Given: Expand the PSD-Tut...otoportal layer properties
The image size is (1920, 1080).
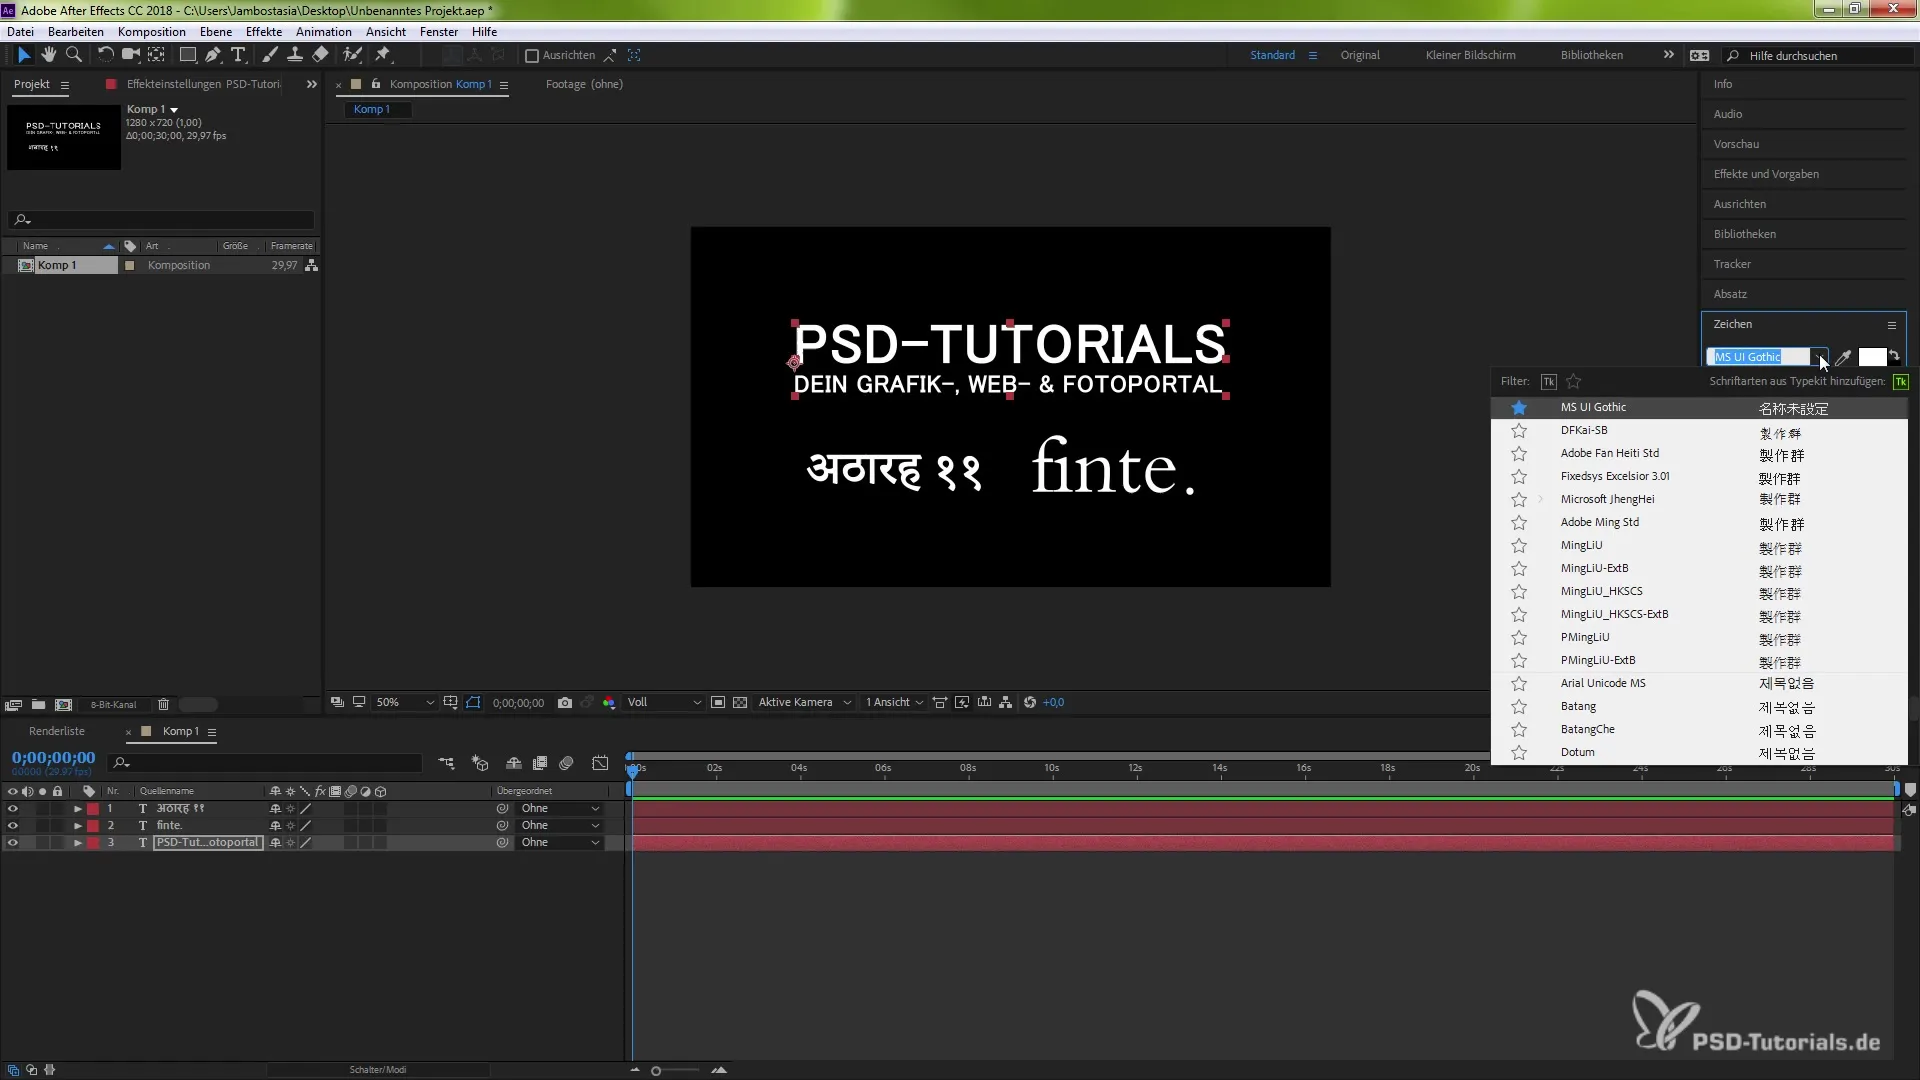Looking at the screenshot, I should tap(77, 843).
